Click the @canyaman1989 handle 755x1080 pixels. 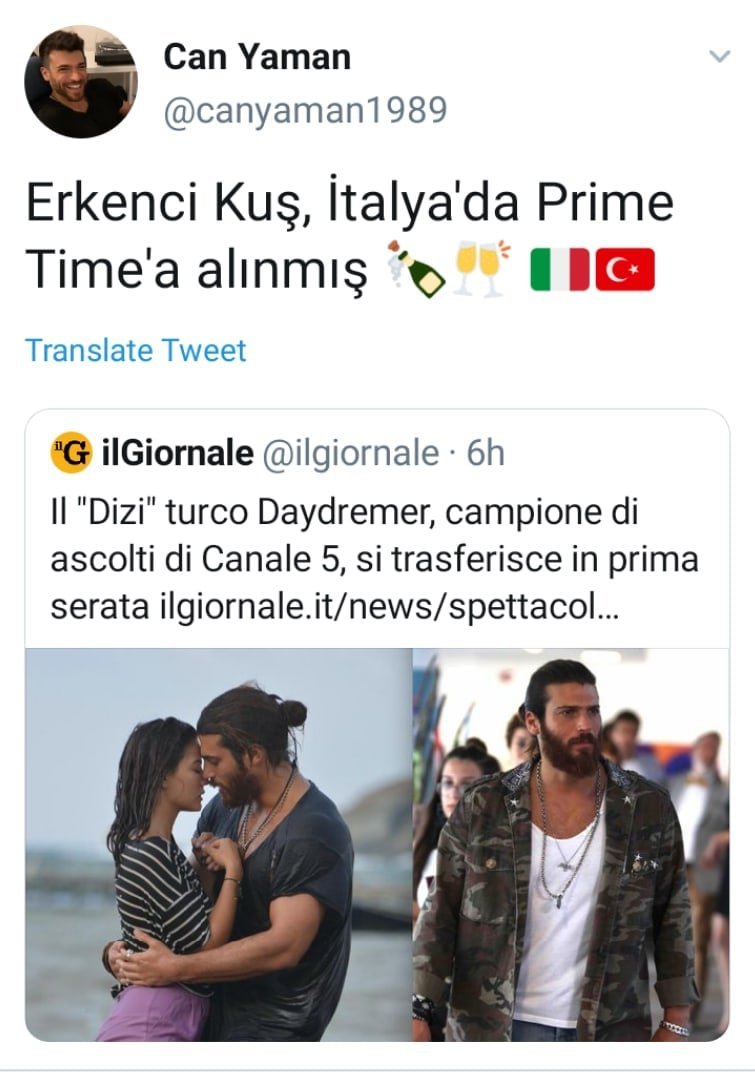[x=304, y=109]
